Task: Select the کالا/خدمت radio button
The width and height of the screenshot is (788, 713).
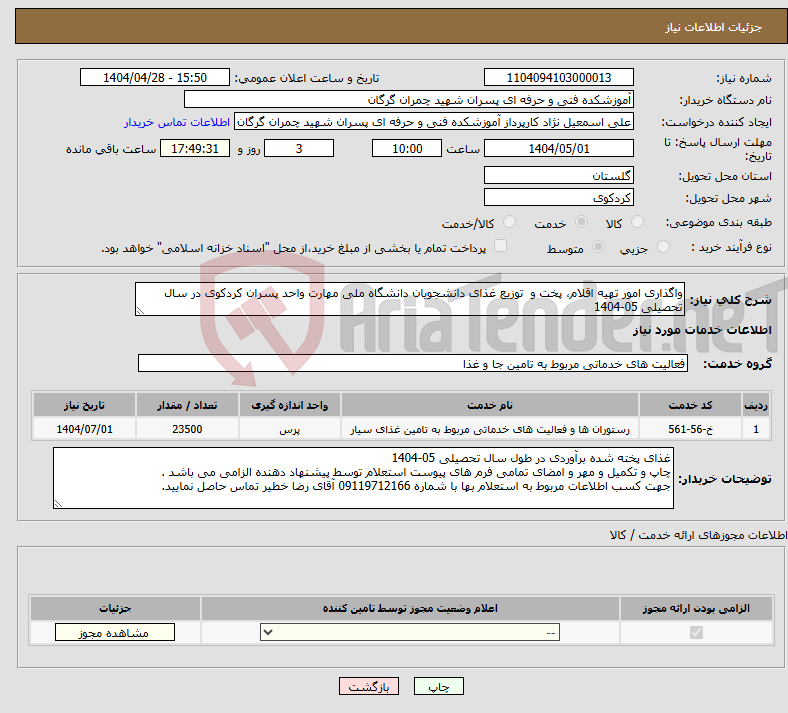Action: pyautogui.click(x=510, y=222)
